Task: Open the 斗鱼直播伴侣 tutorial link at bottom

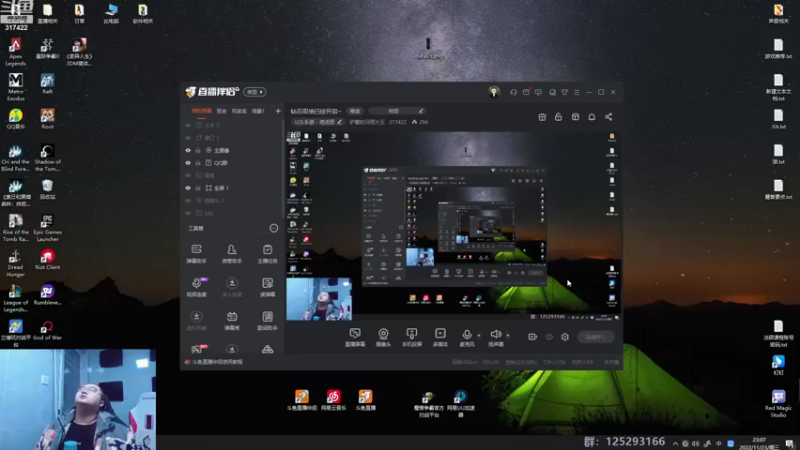Action: [x=217, y=362]
